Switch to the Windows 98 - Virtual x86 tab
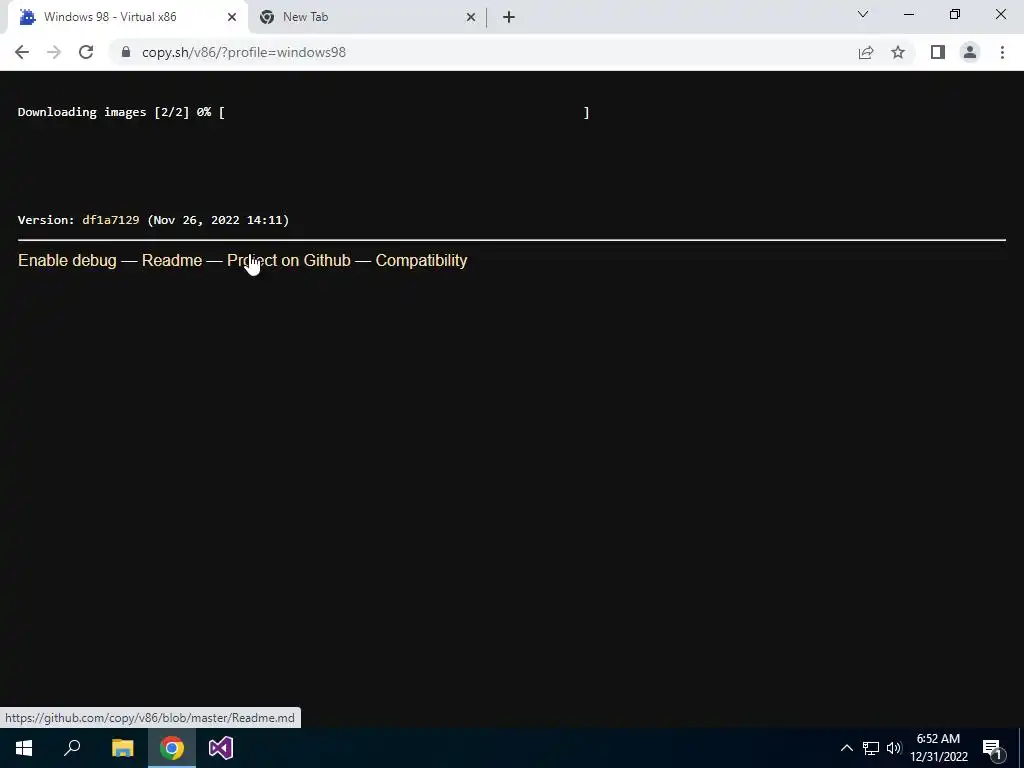Screen dimensions: 1024x768 click(128, 17)
